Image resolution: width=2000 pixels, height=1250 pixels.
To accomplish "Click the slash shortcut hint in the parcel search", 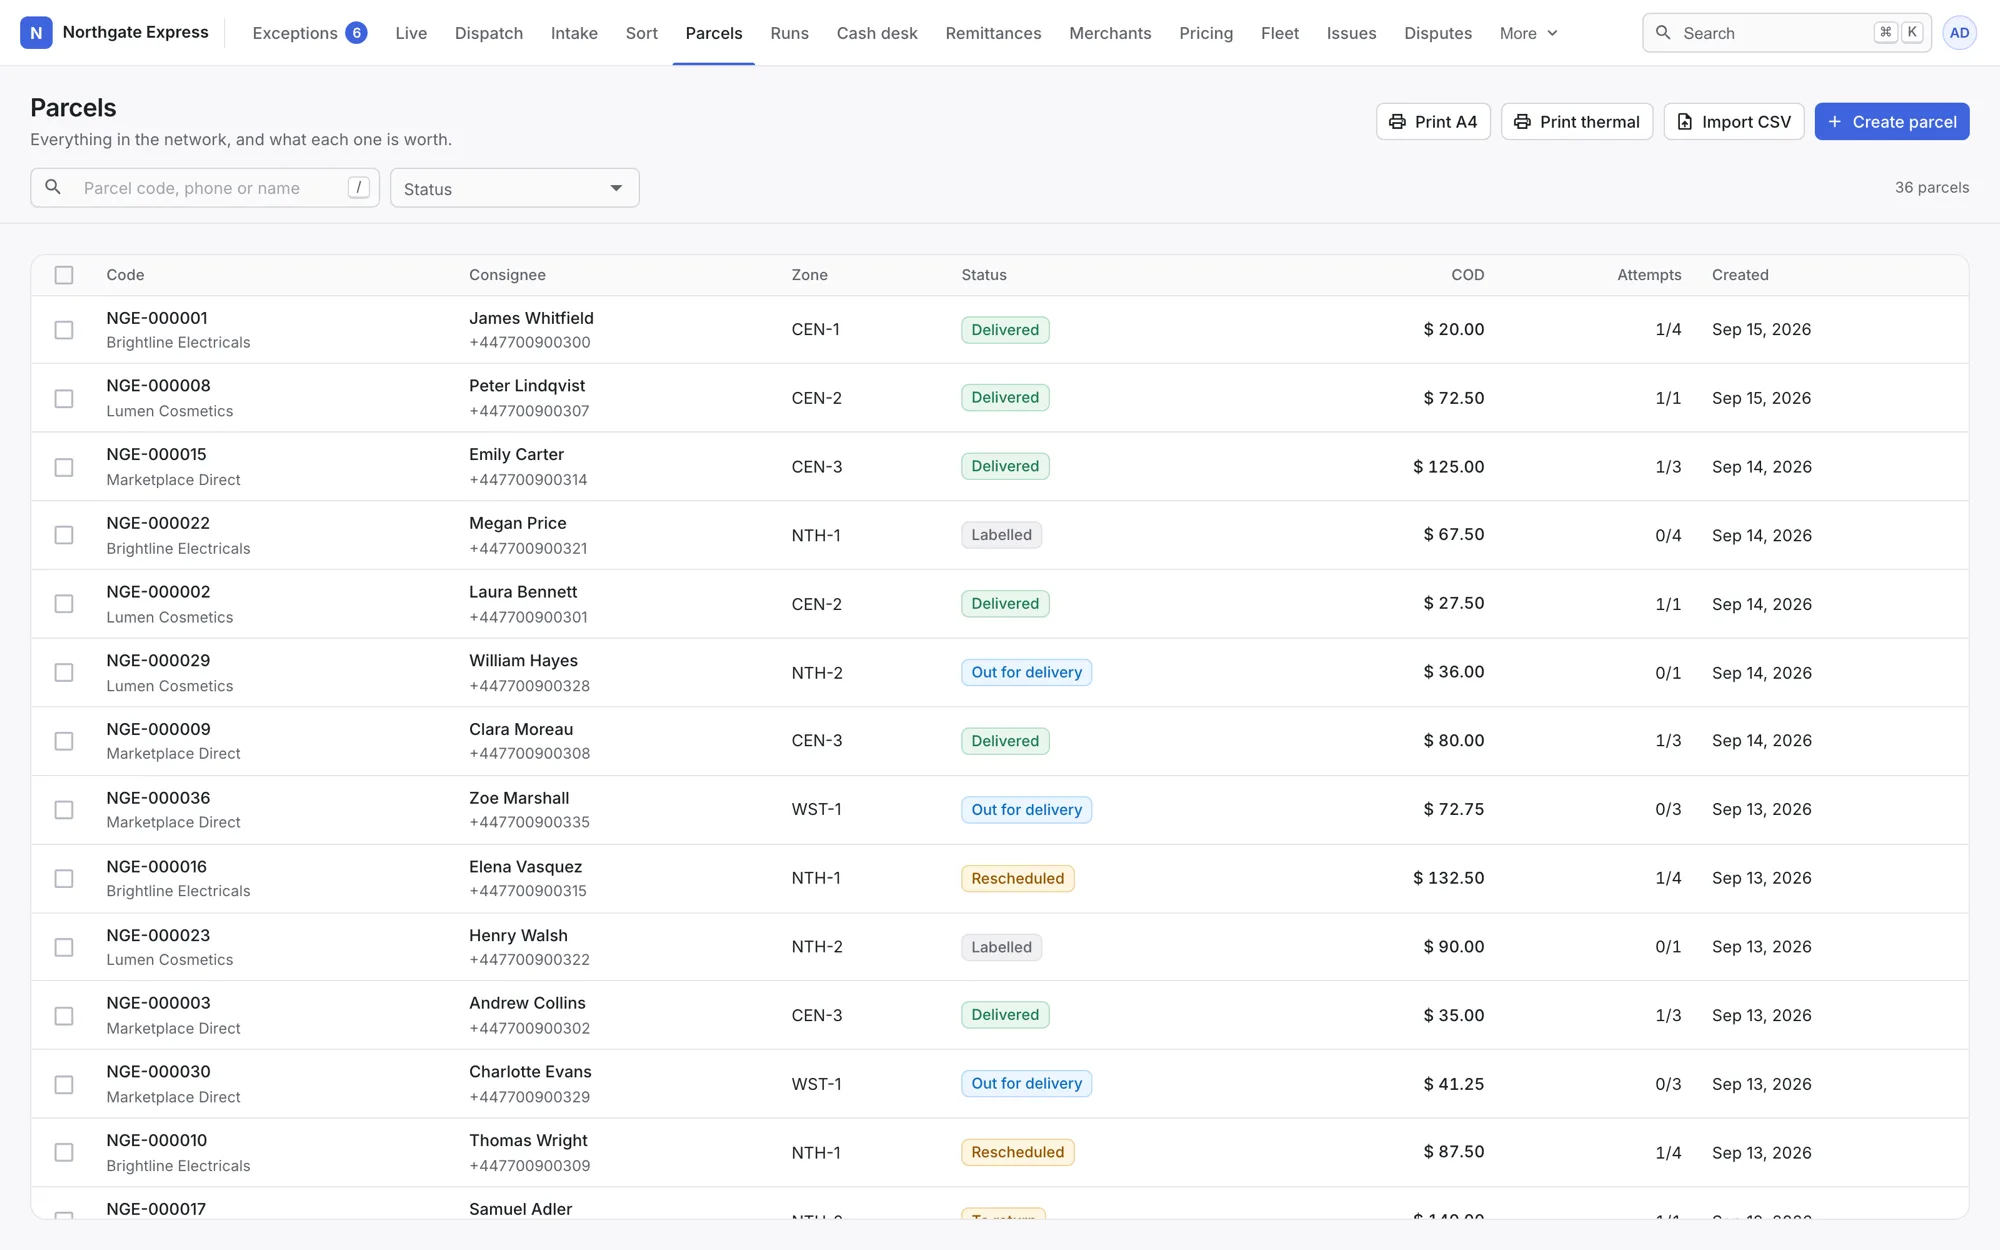I will 359,187.
